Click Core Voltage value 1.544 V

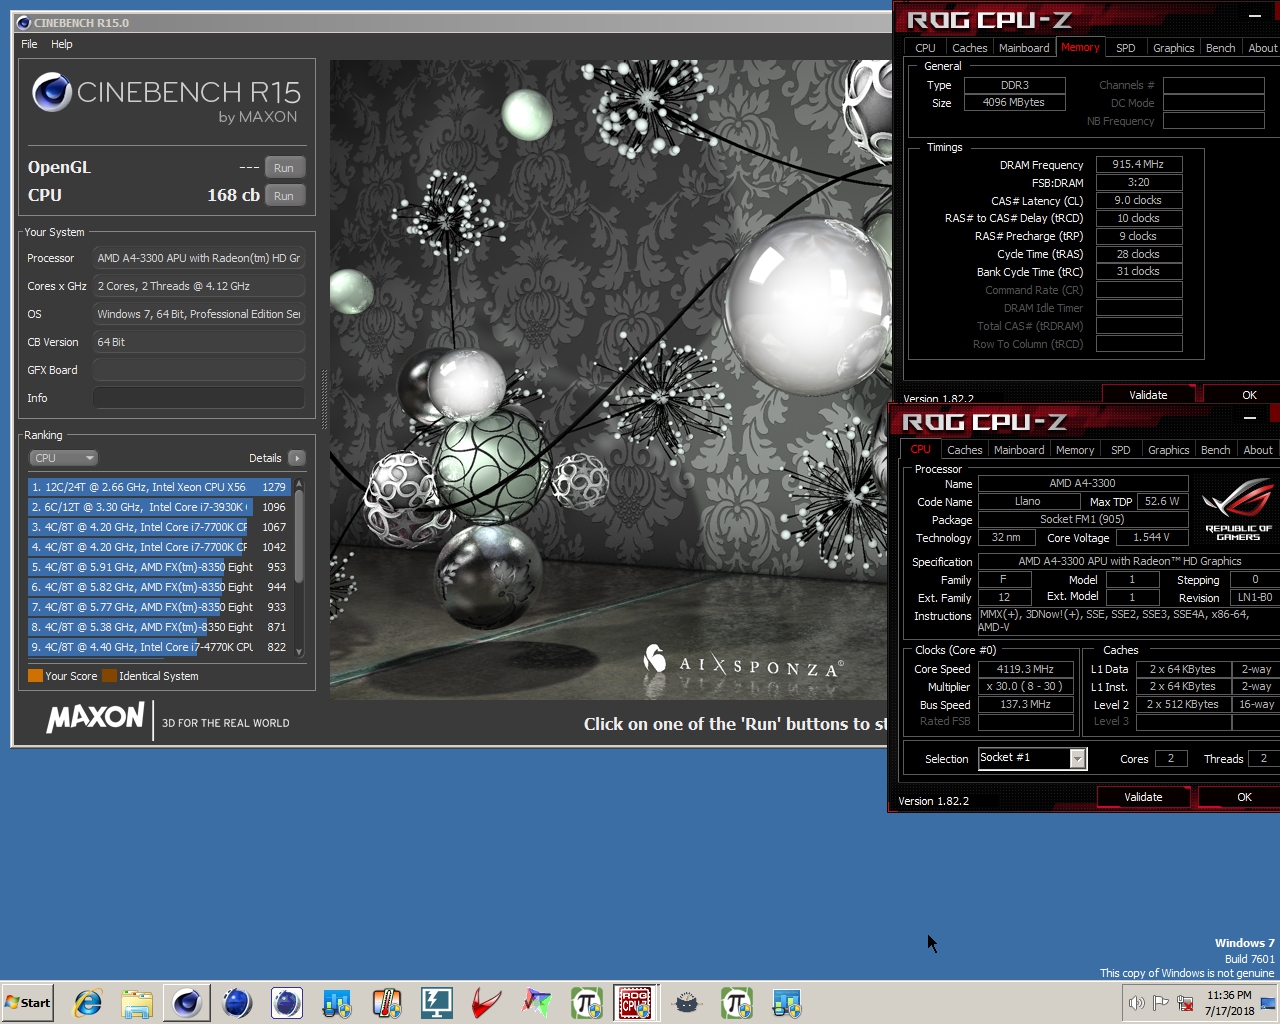(1152, 537)
